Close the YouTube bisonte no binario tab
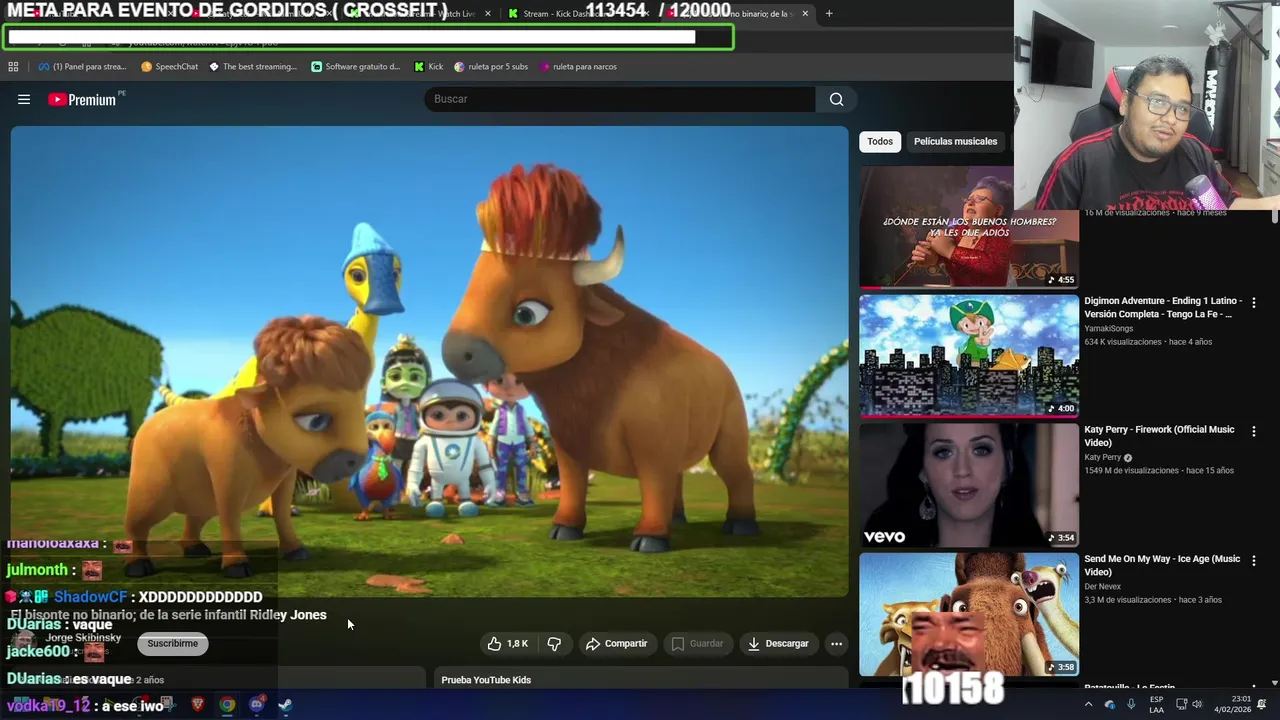Screen dimensions: 1280x720 click(805, 14)
